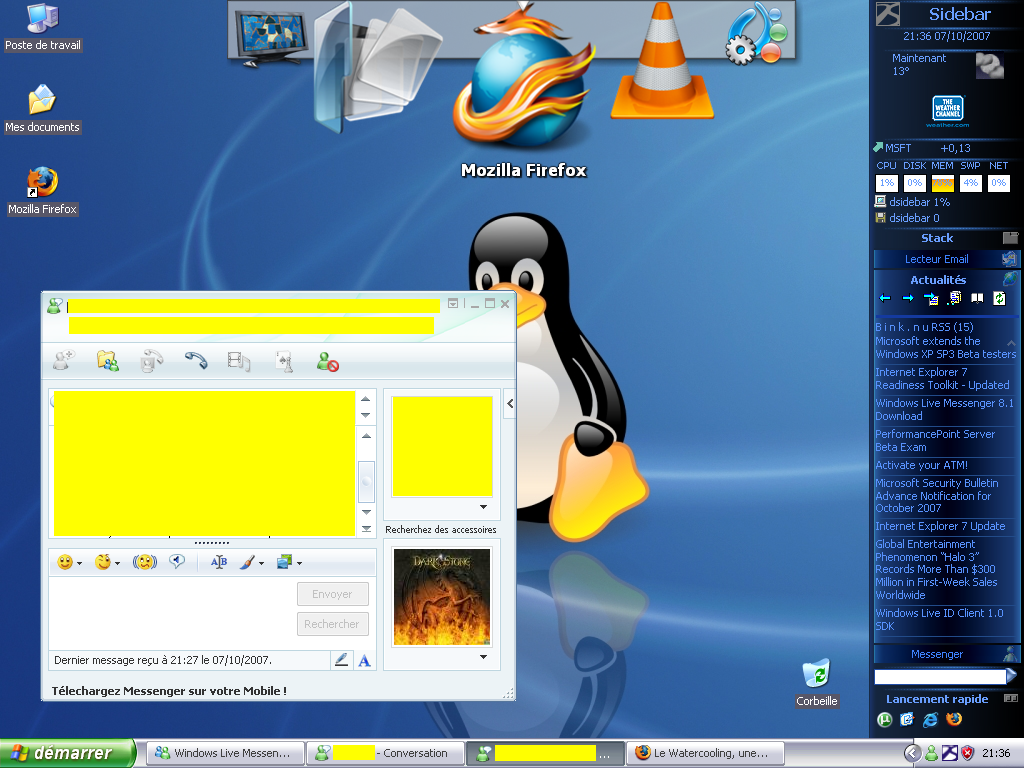
Task: Open the Internet Explorer 7 Update news link
Action: point(940,526)
